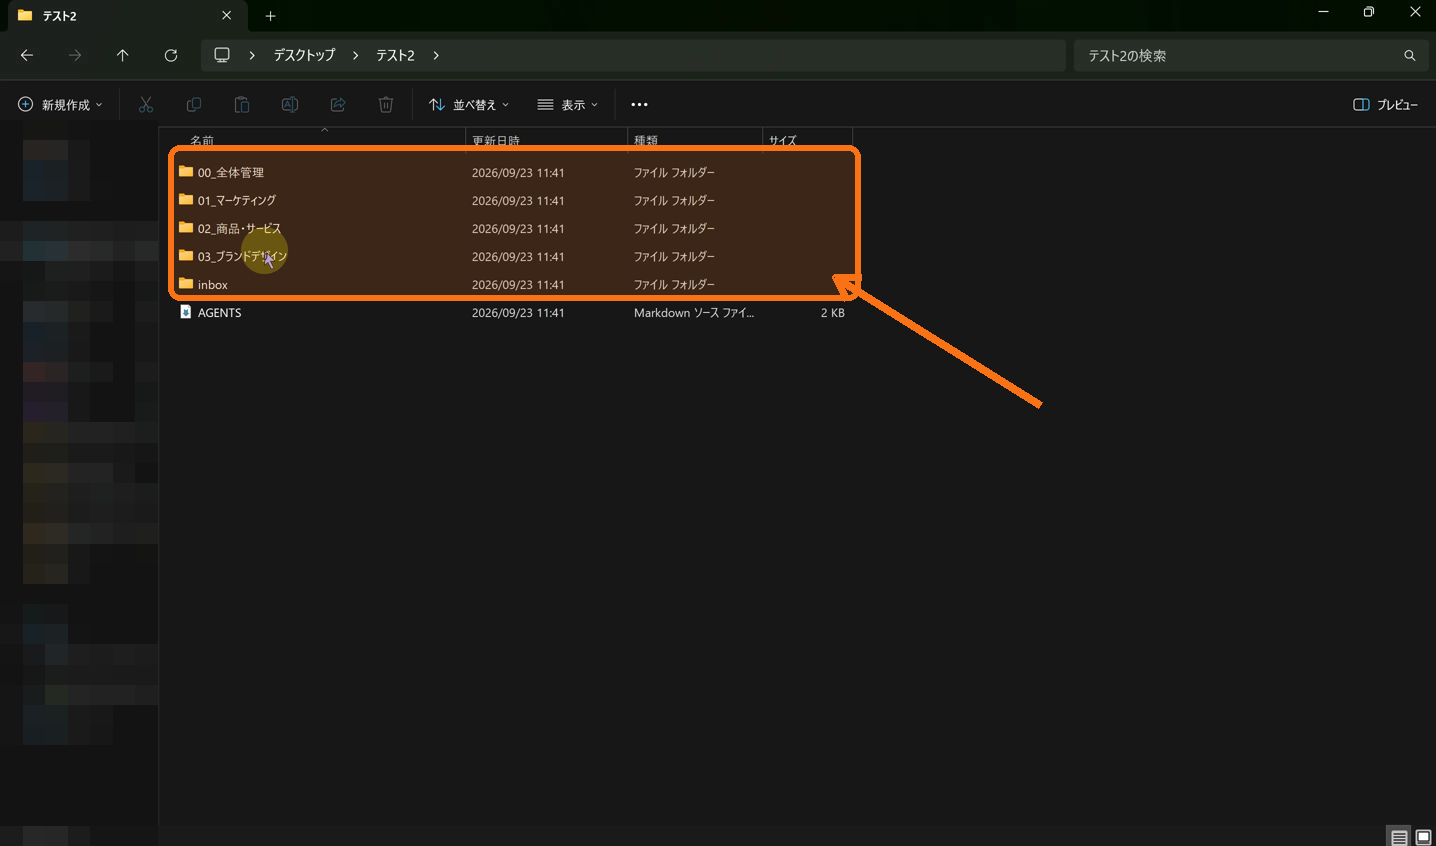The image size is (1436, 846).
Task: Select the AGENTS markdown file icon
Action: (186, 312)
